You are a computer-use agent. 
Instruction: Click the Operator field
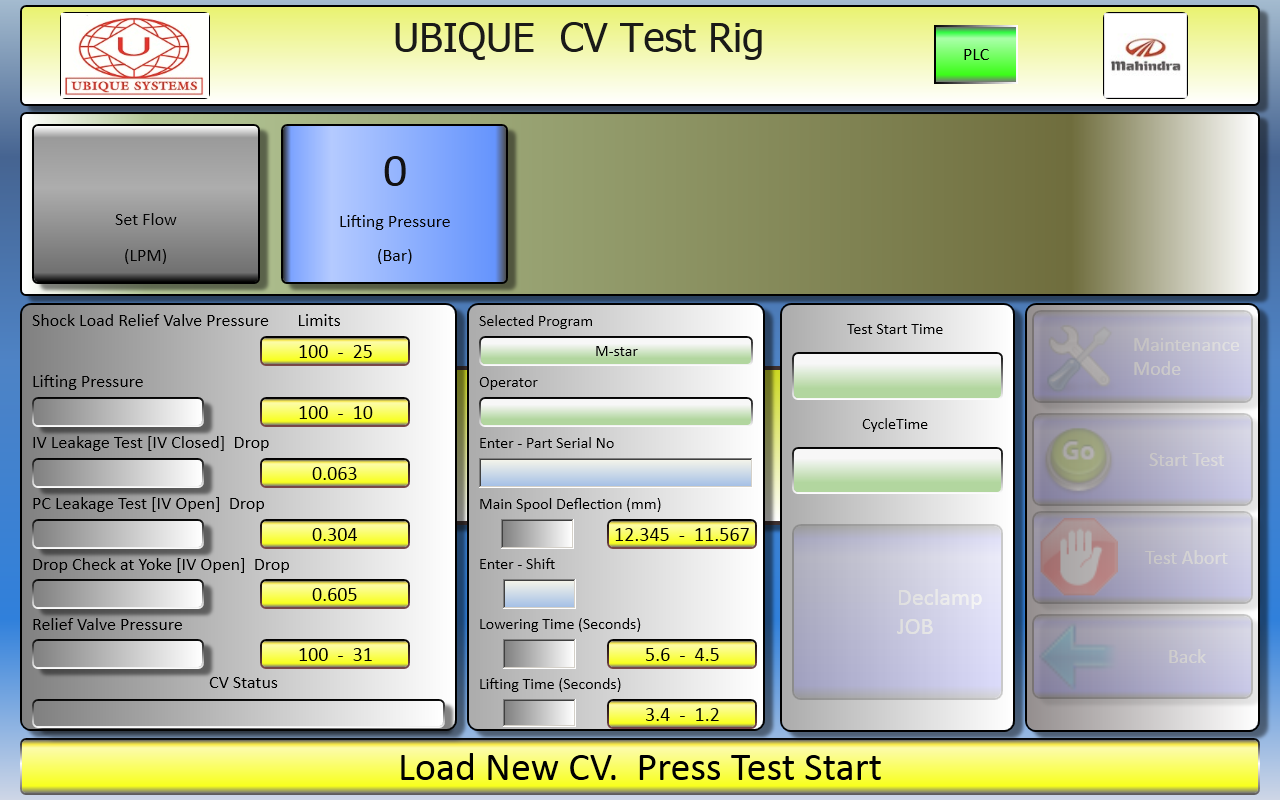pyautogui.click(x=616, y=412)
